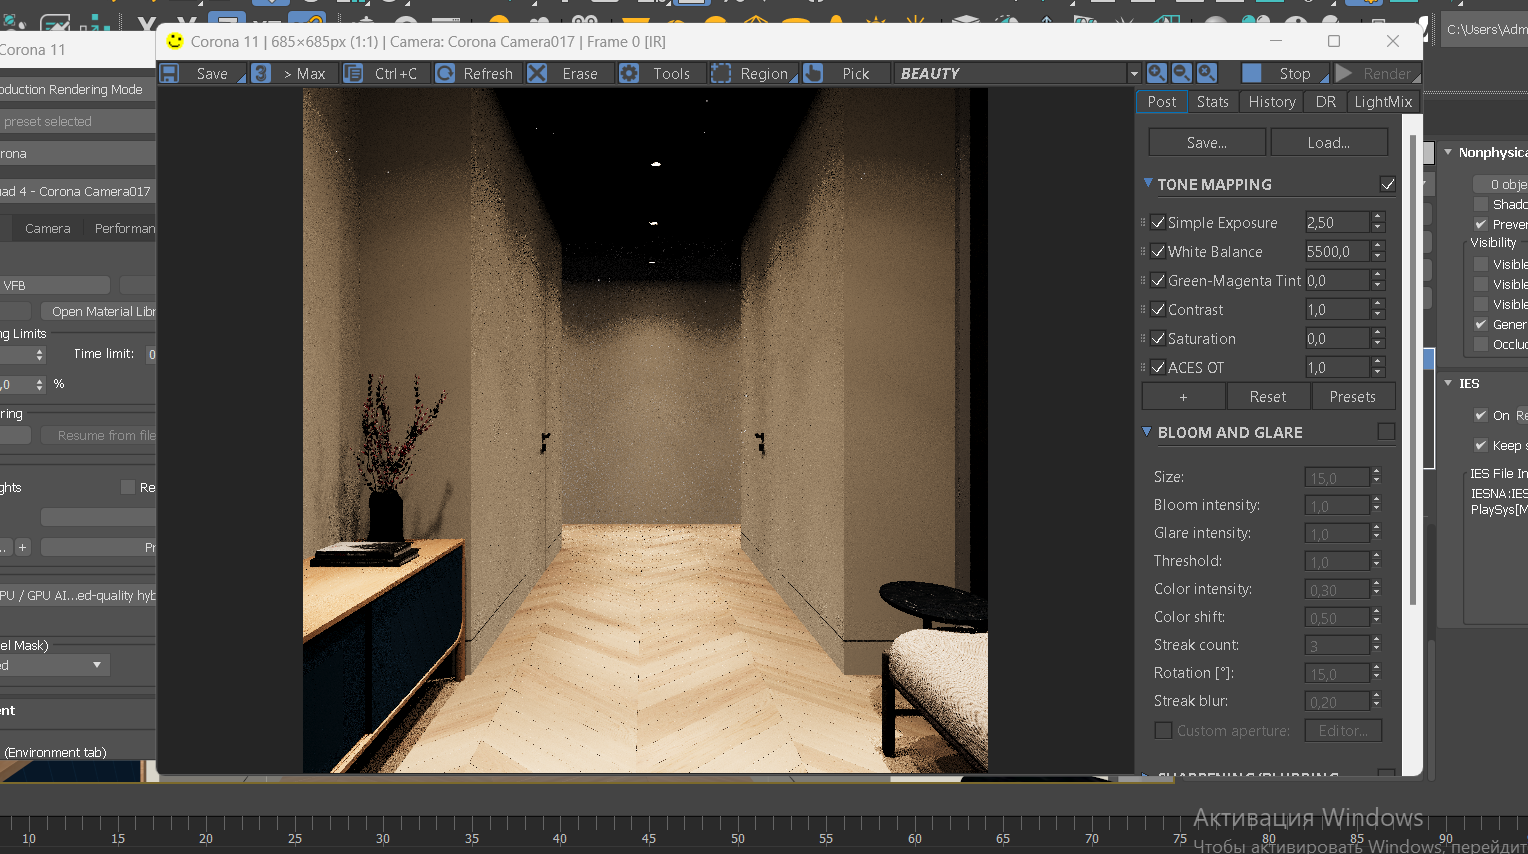
Task: Enable the Bloom and Glare checkbox
Action: (1386, 431)
